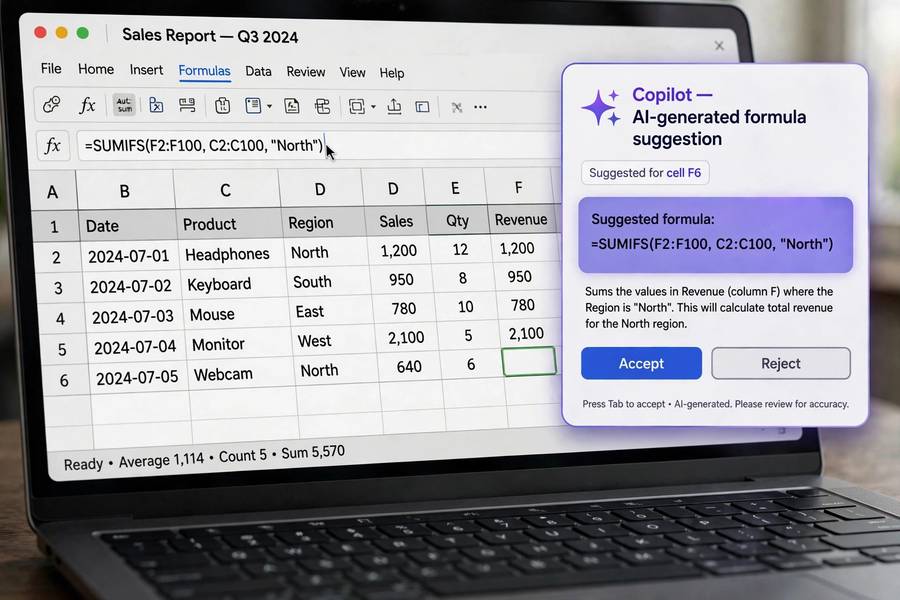Click the Copilot sparkle icon
Screen dimensions: 900x600
click(600, 107)
